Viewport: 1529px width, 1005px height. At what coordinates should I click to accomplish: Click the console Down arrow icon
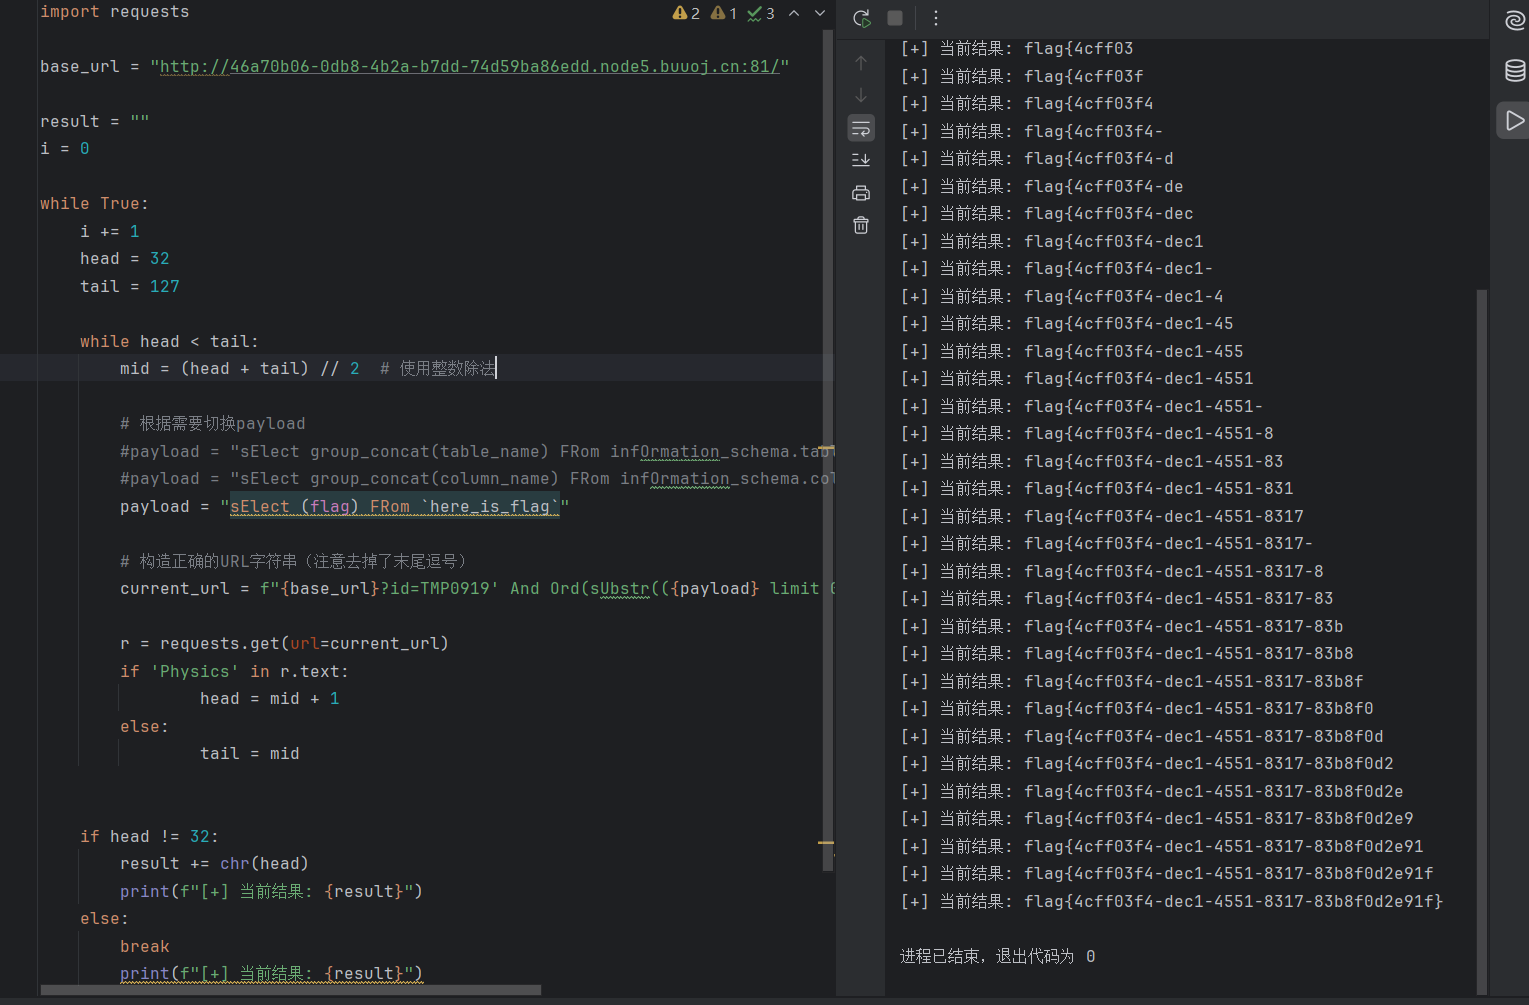click(x=861, y=96)
